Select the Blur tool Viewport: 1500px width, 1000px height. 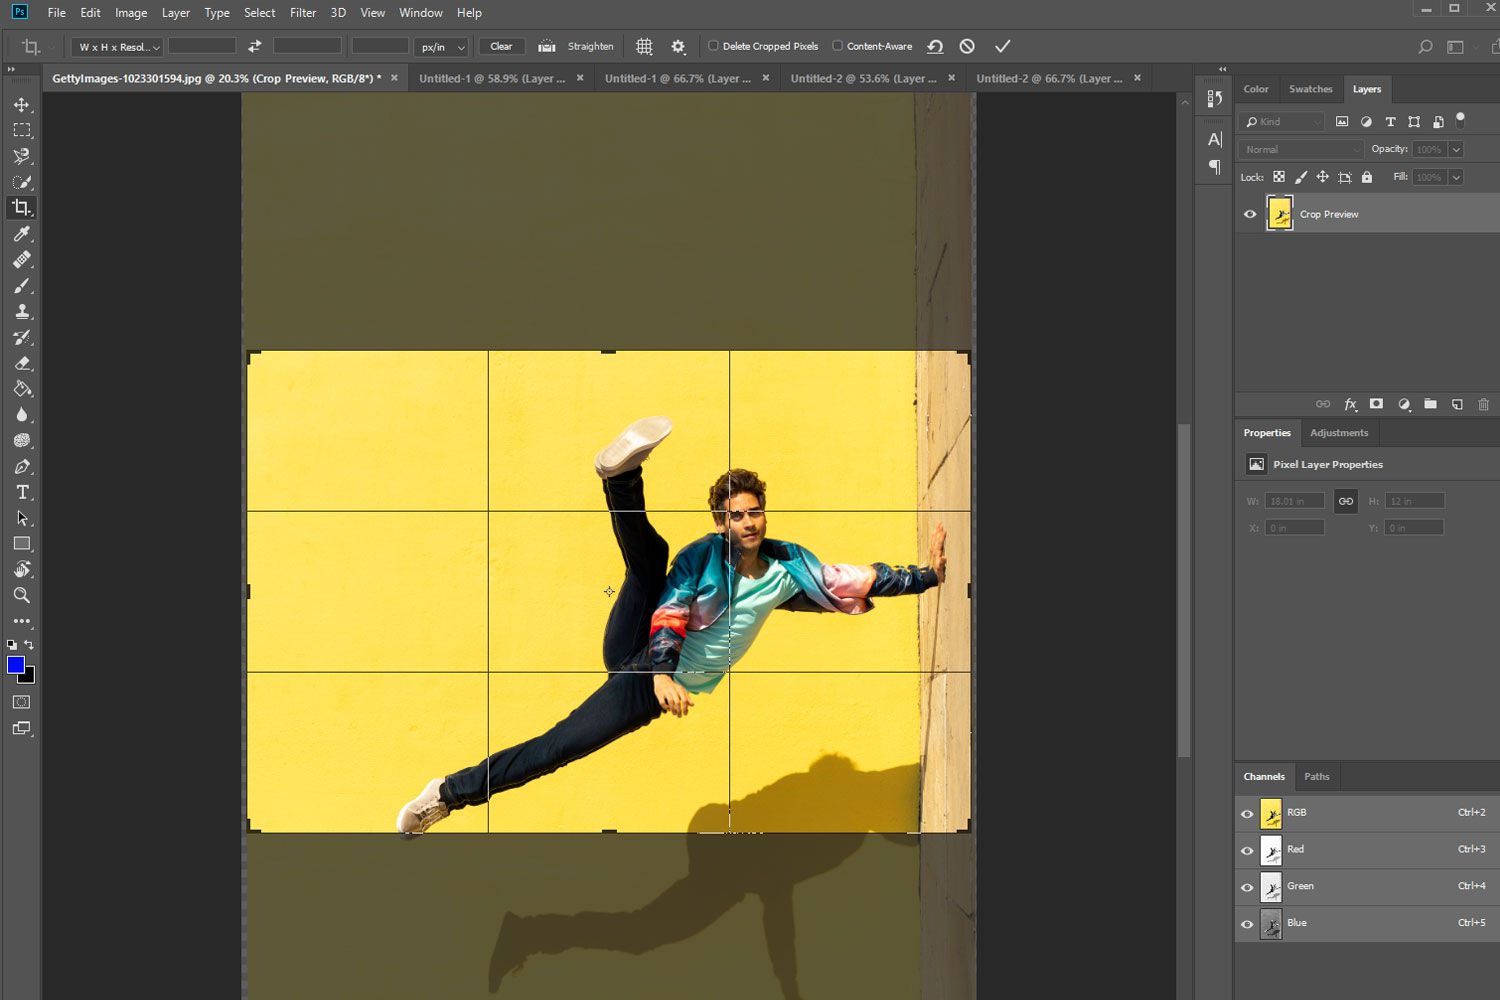coord(21,415)
